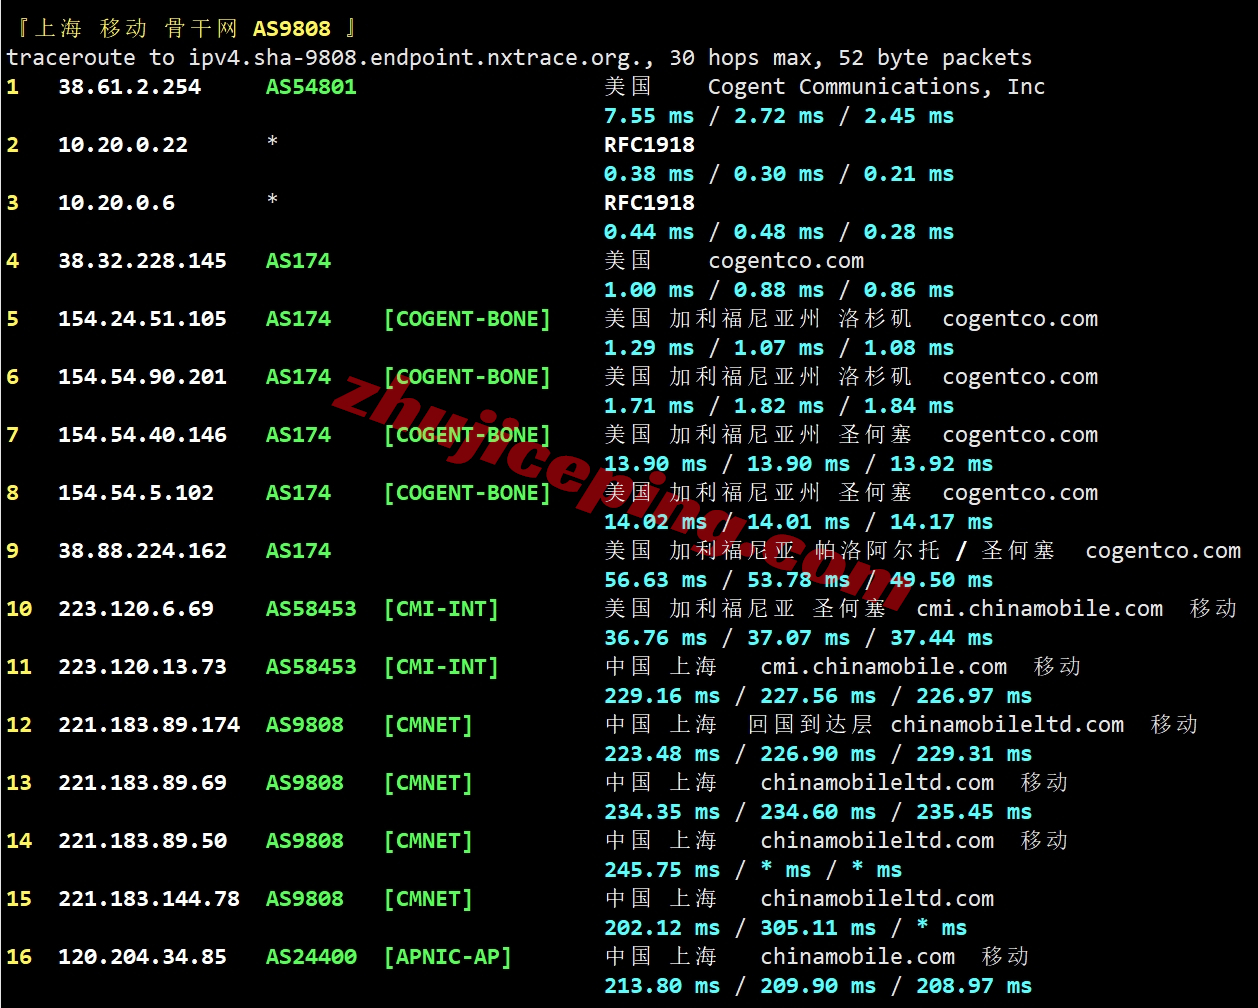Click the 帕洛阿尔托 location in hop 9
The image size is (1258, 1008).
[877, 551]
